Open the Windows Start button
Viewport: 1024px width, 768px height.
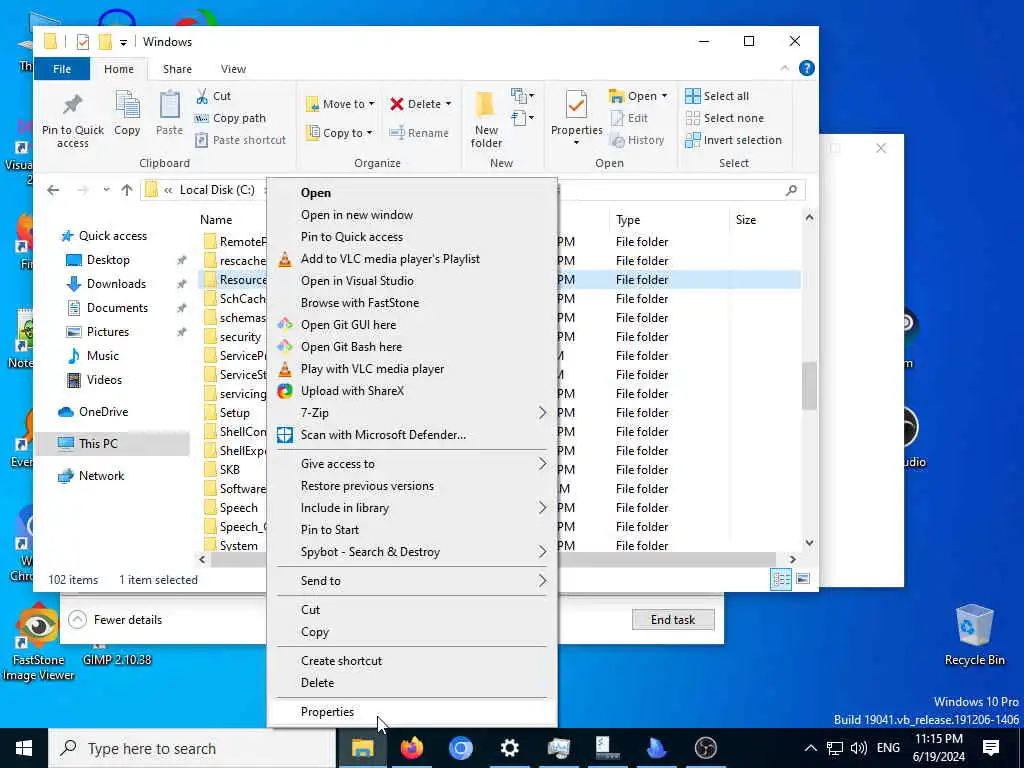coord(24,748)
